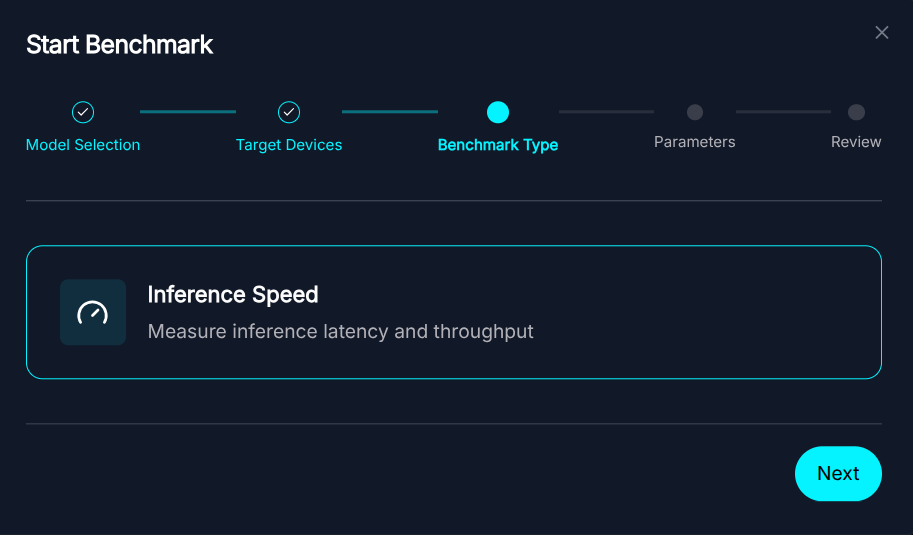Viewport: 913px width, 535px height.
Task: Click the gray Parameters step dot
Action: 695,112
